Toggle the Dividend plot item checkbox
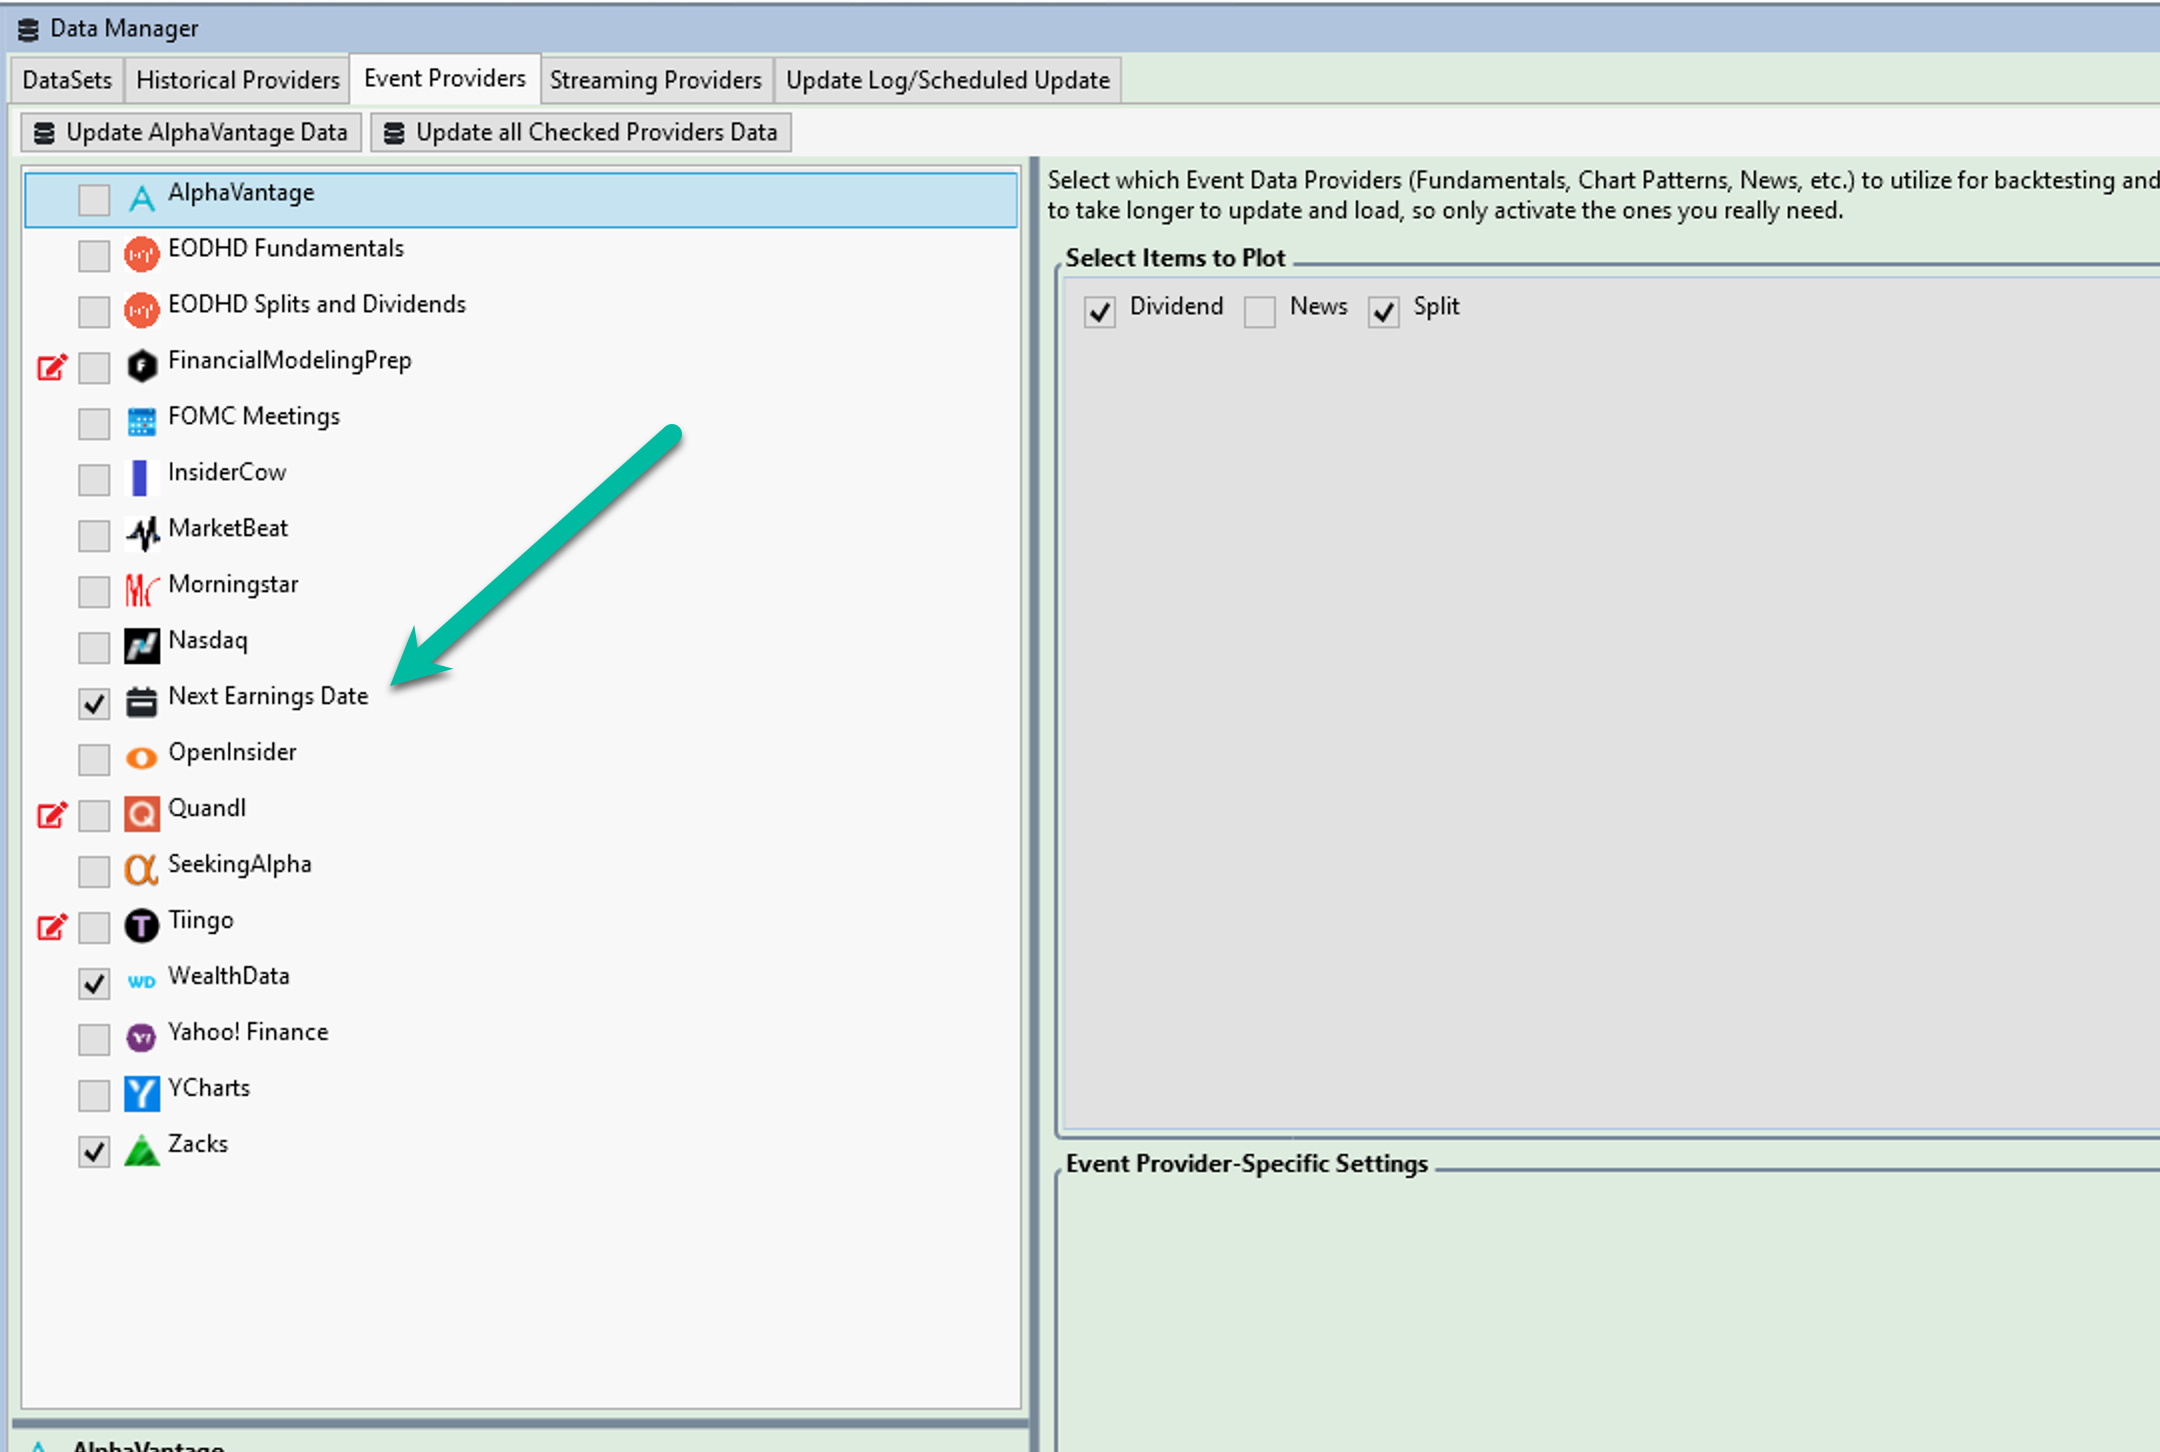 click(1100, 312)
